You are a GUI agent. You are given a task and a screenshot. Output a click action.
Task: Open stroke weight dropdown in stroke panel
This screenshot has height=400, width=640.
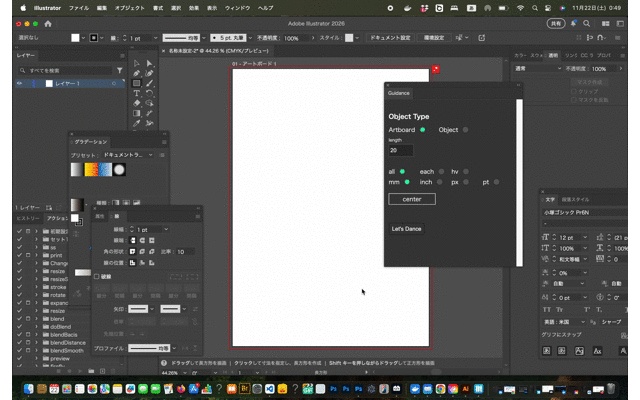(166, 229)
